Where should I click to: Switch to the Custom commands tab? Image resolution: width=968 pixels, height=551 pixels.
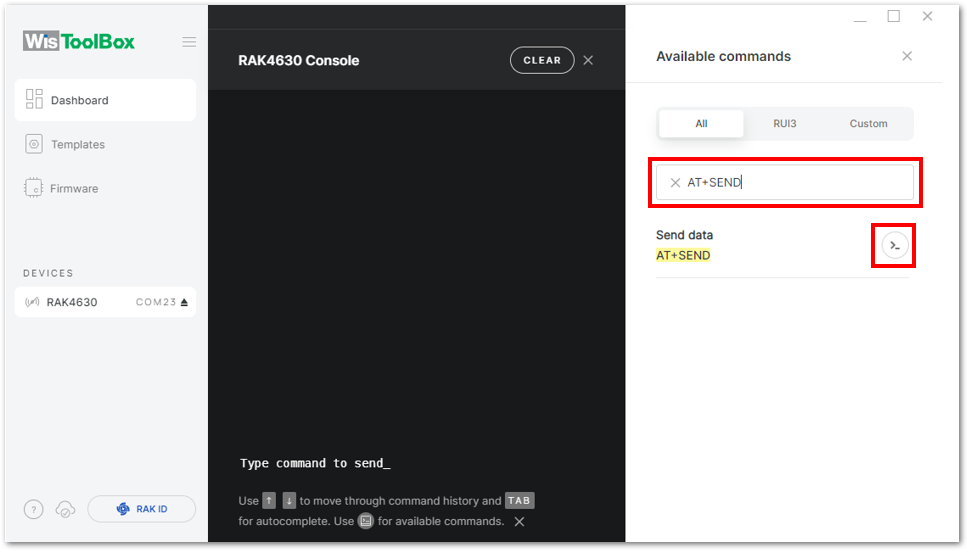click(x=868, y=123)
